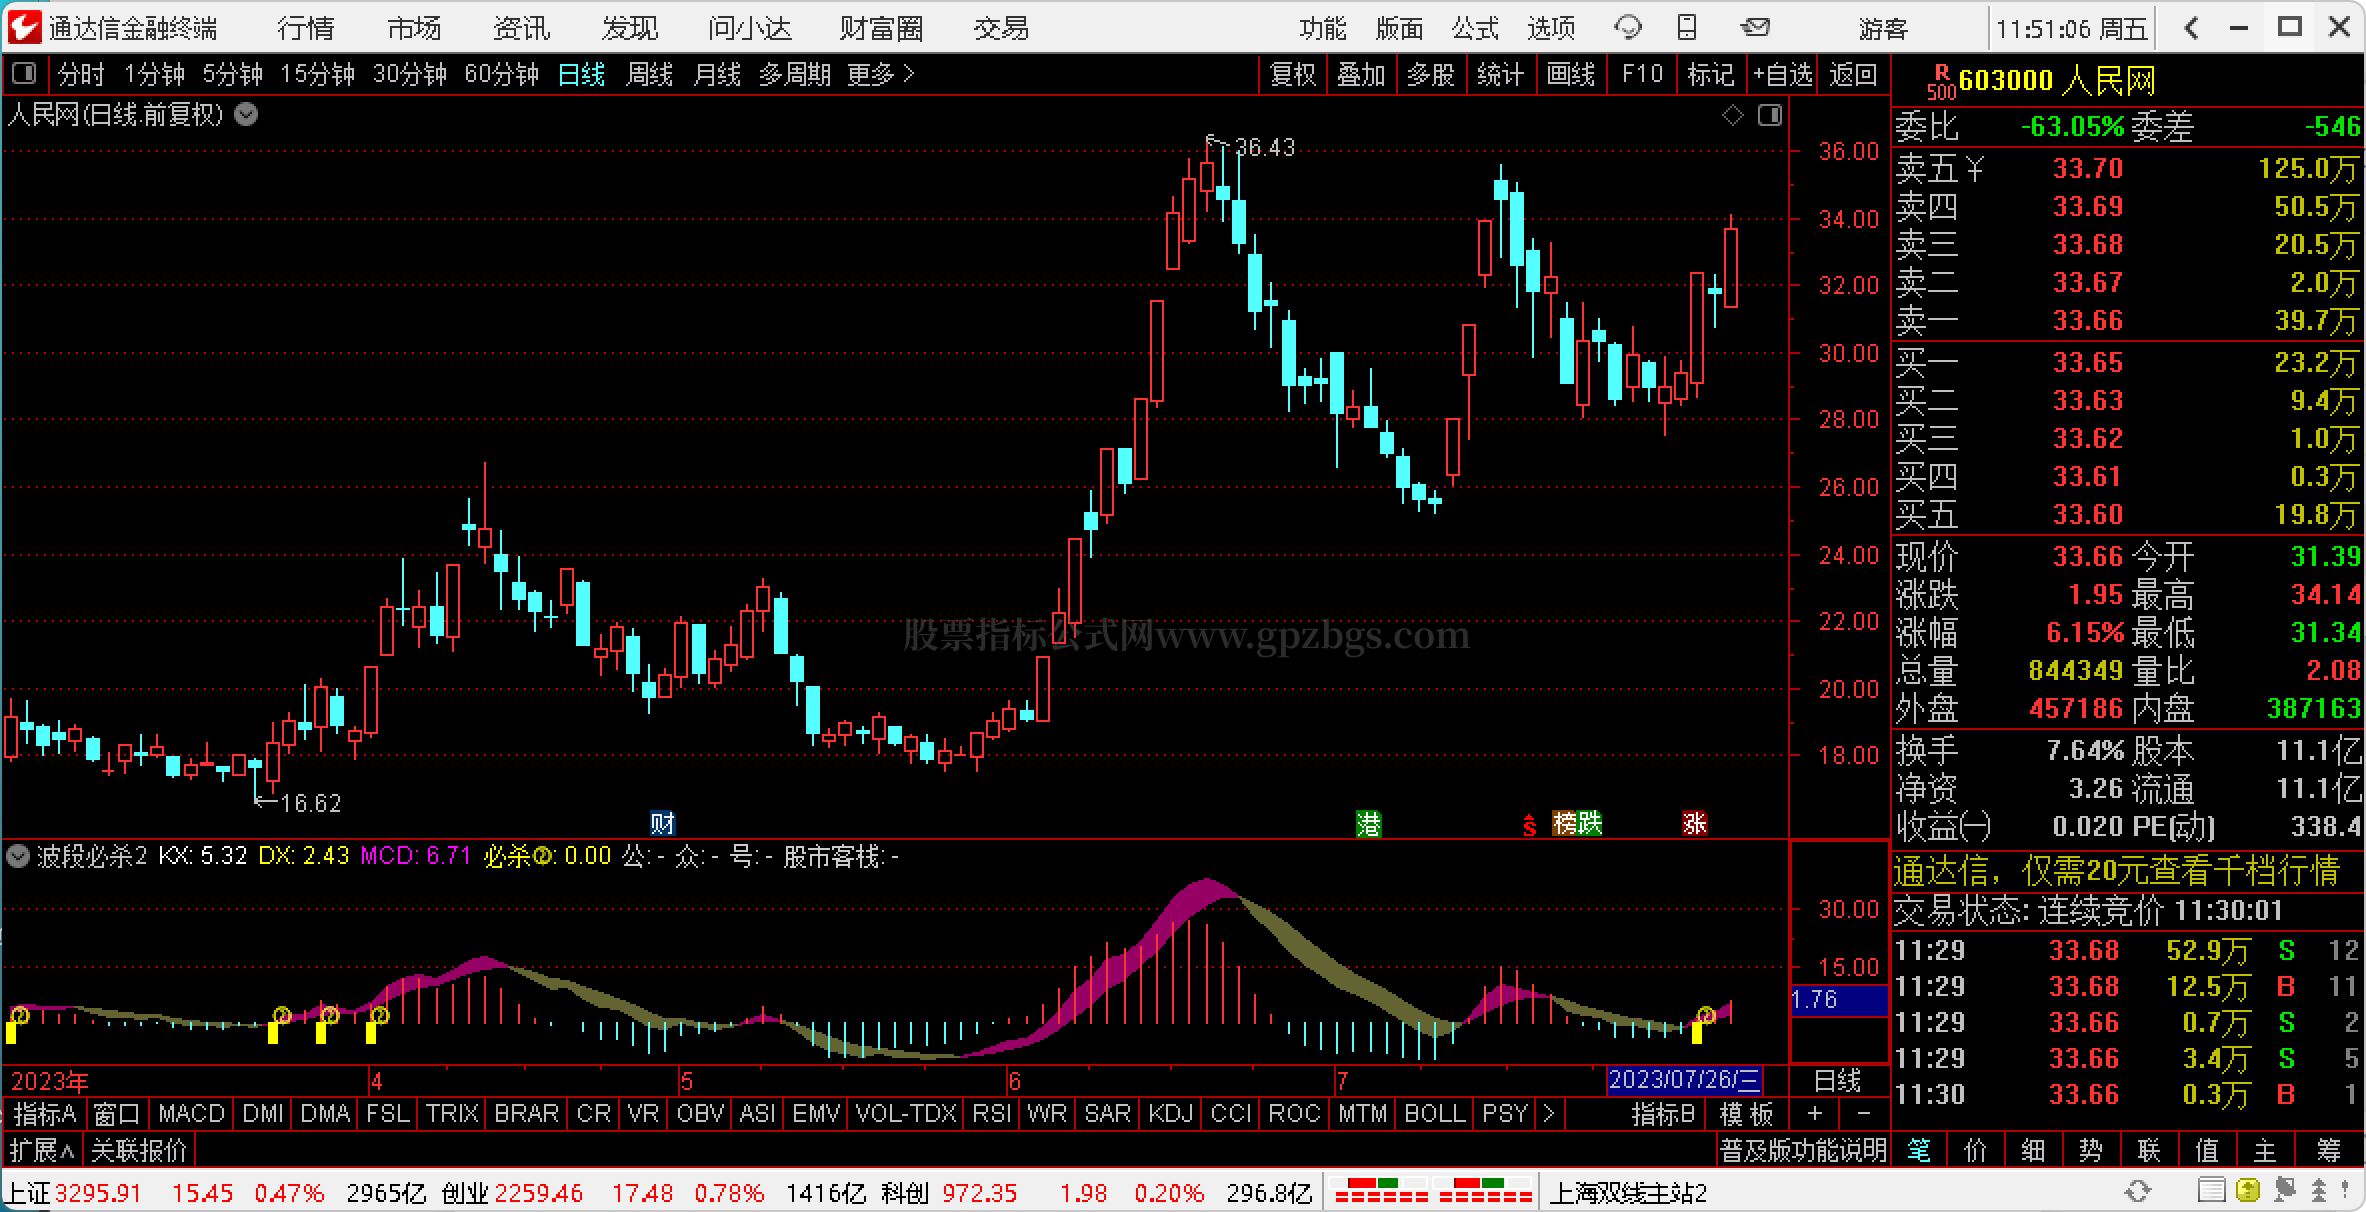Select the 1分钟 period
Viewport: 2366px width, 1212px height.
coord(154,74)
